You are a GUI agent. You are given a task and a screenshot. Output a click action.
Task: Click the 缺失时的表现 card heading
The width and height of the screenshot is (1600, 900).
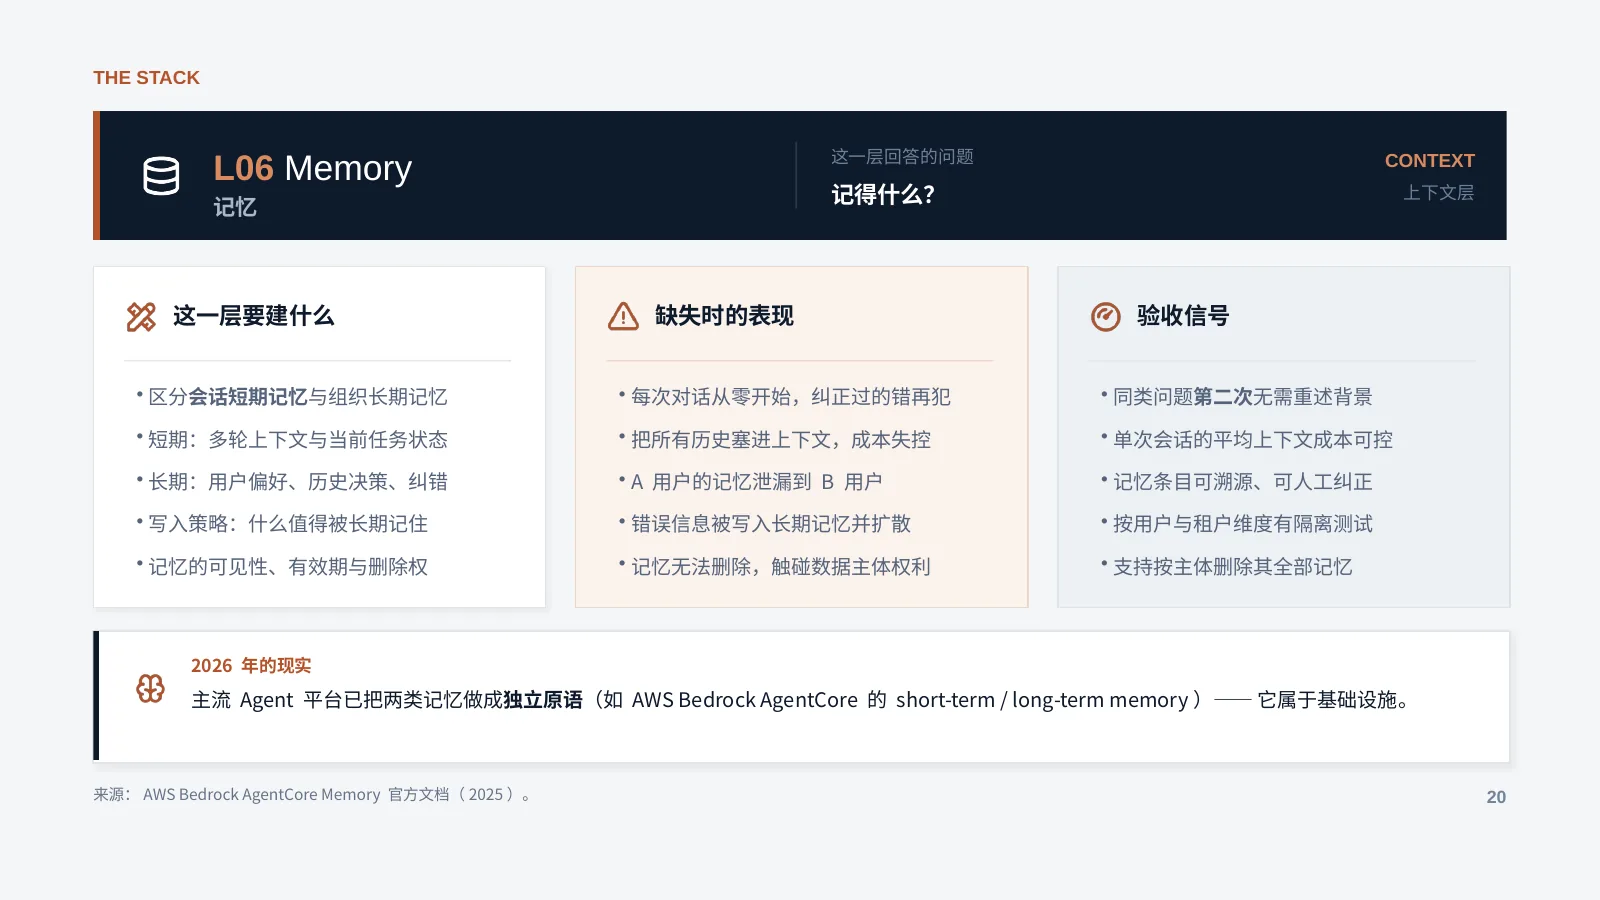tap(724, 316)
